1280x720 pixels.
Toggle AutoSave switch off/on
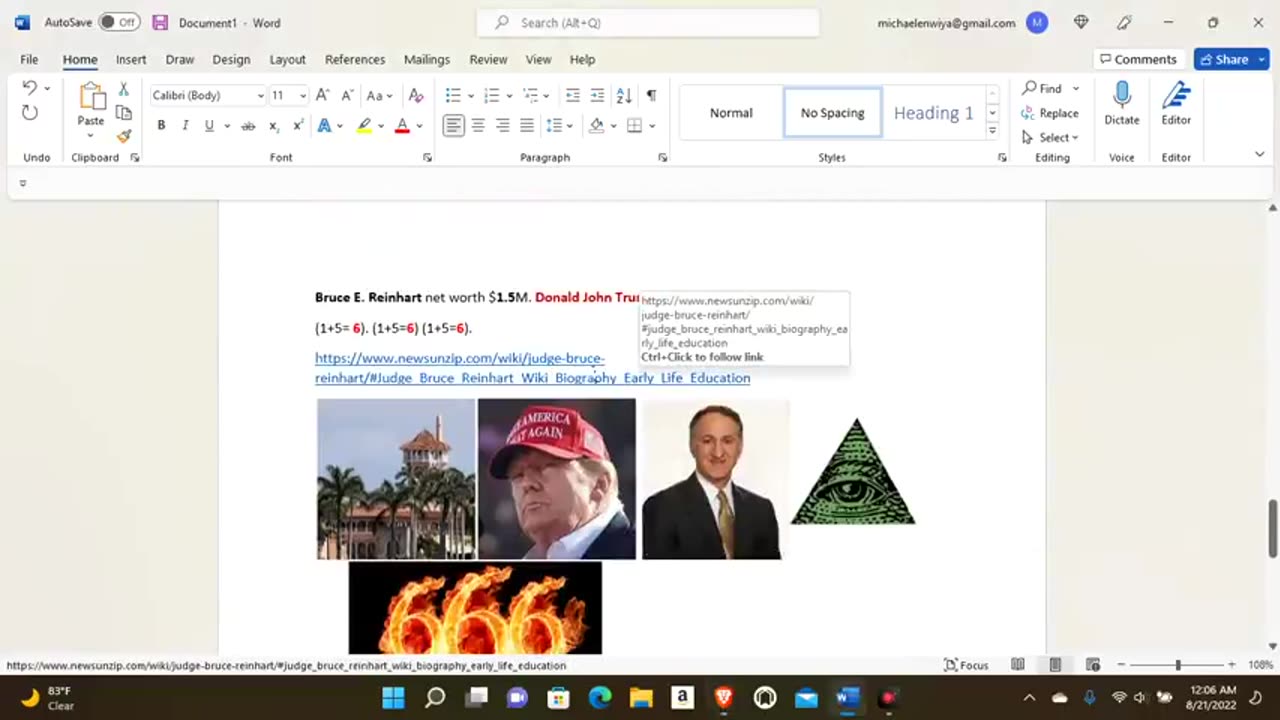tap(119, 22)
